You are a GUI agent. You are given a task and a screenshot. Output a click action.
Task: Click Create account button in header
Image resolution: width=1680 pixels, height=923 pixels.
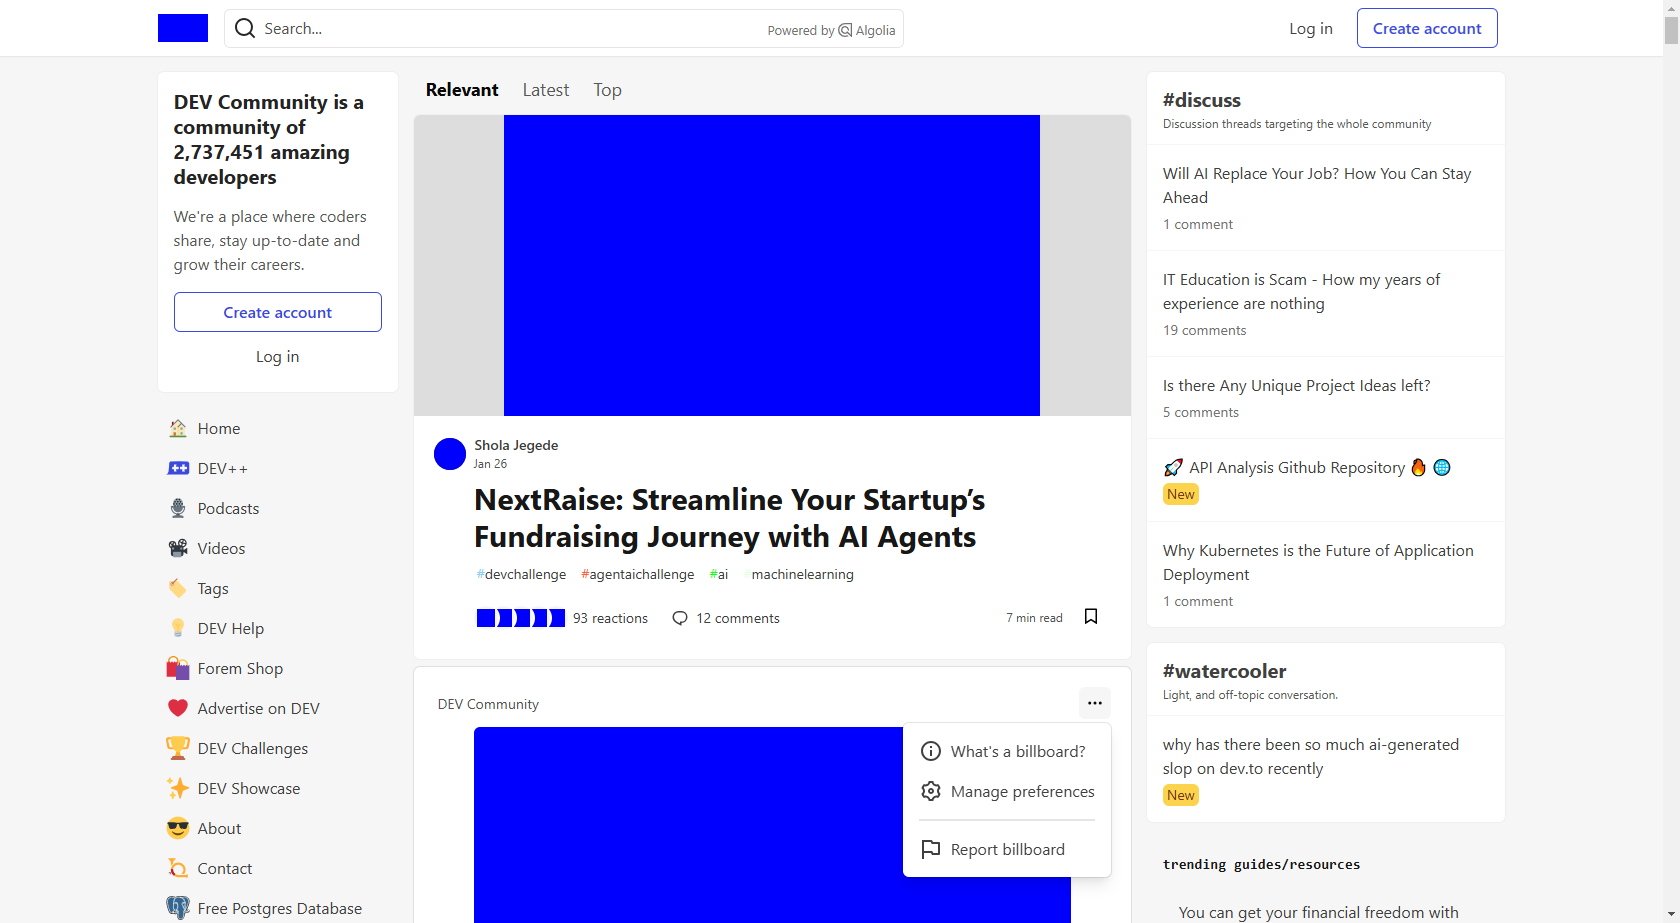[x=1427, y=28]
